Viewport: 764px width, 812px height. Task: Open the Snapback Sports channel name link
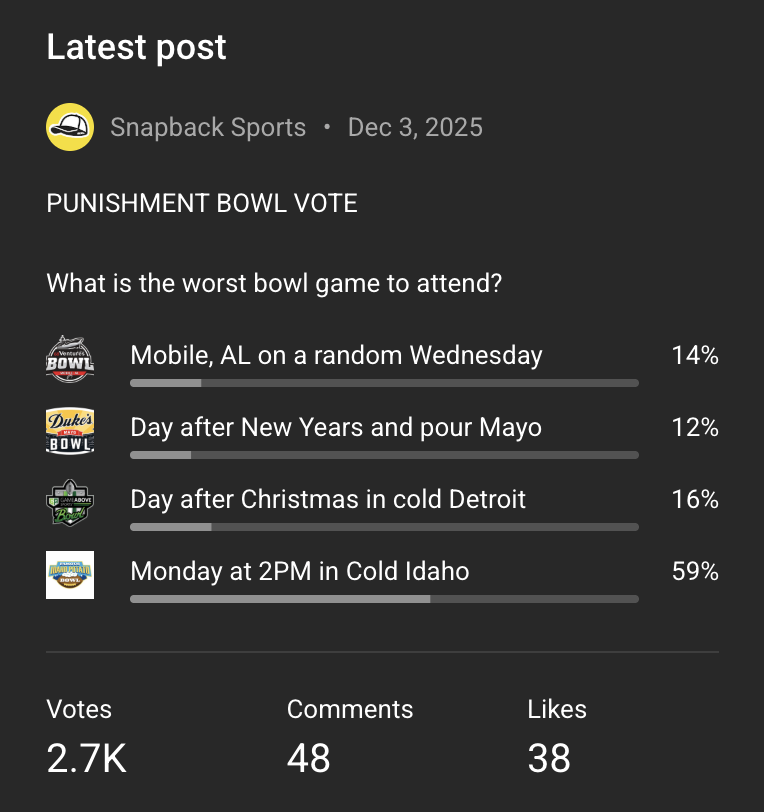click(x=208, y=128)
